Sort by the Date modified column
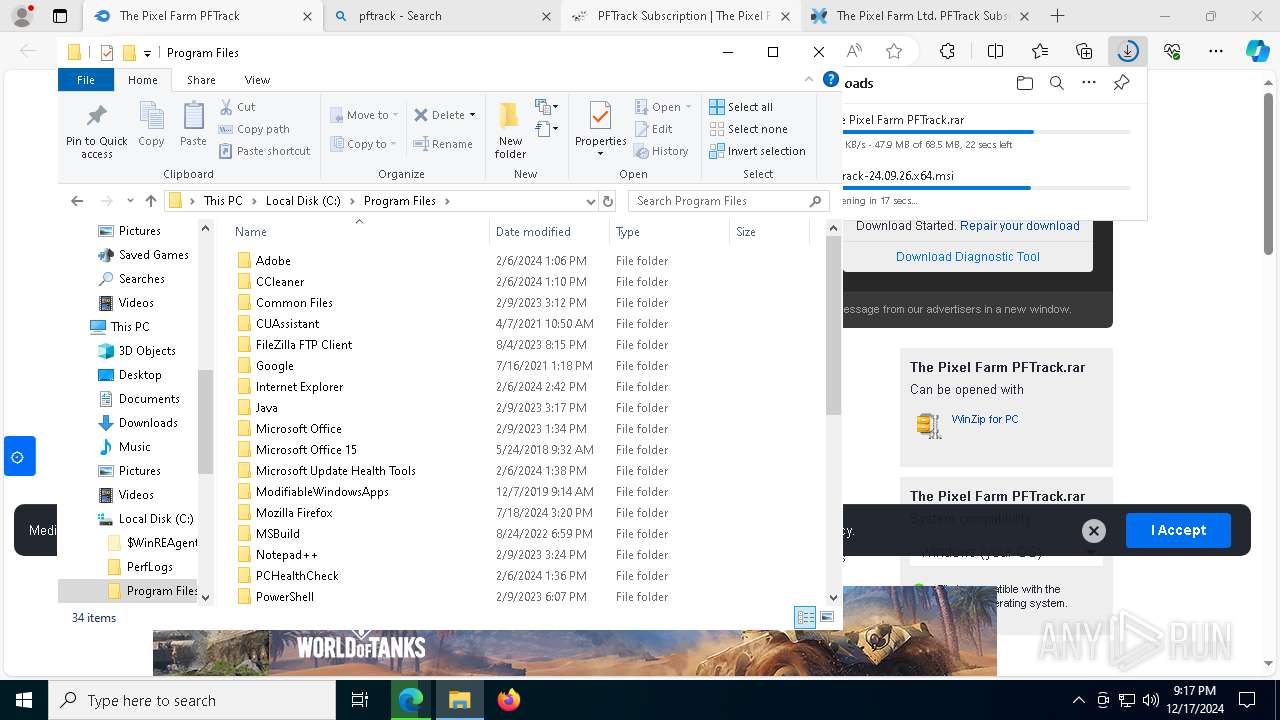1280x720 pixels. point(549,232)
